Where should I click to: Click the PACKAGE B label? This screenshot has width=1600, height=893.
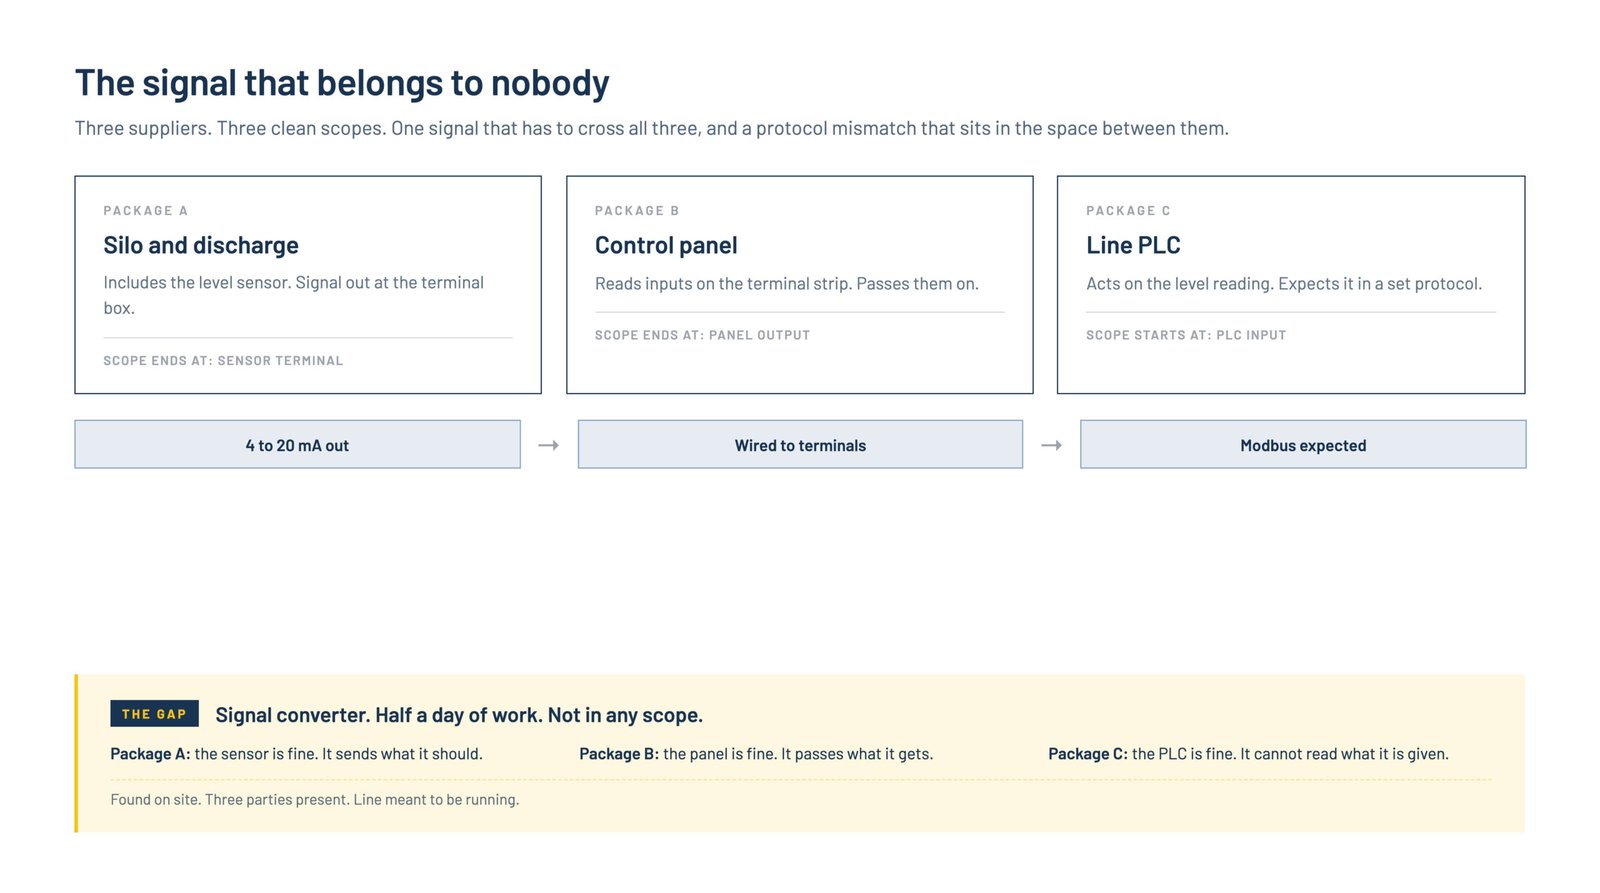tap(637, 211)
